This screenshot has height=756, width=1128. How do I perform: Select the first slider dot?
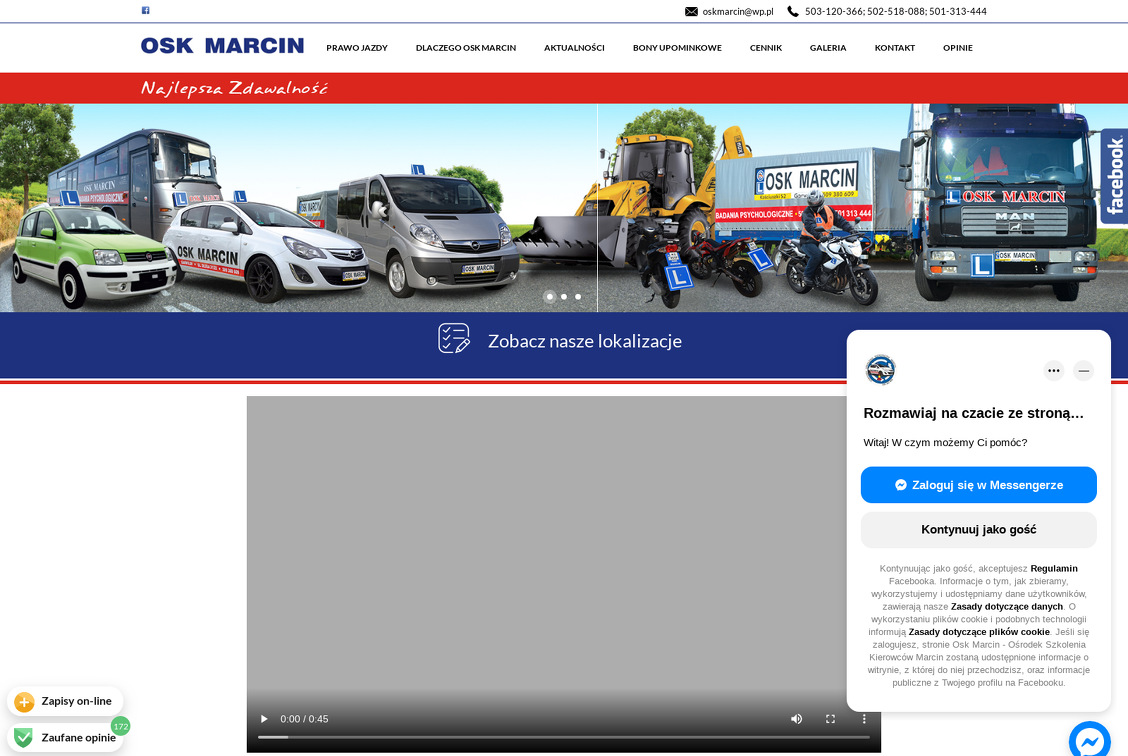pyautogui.click(x=550, y=296)
